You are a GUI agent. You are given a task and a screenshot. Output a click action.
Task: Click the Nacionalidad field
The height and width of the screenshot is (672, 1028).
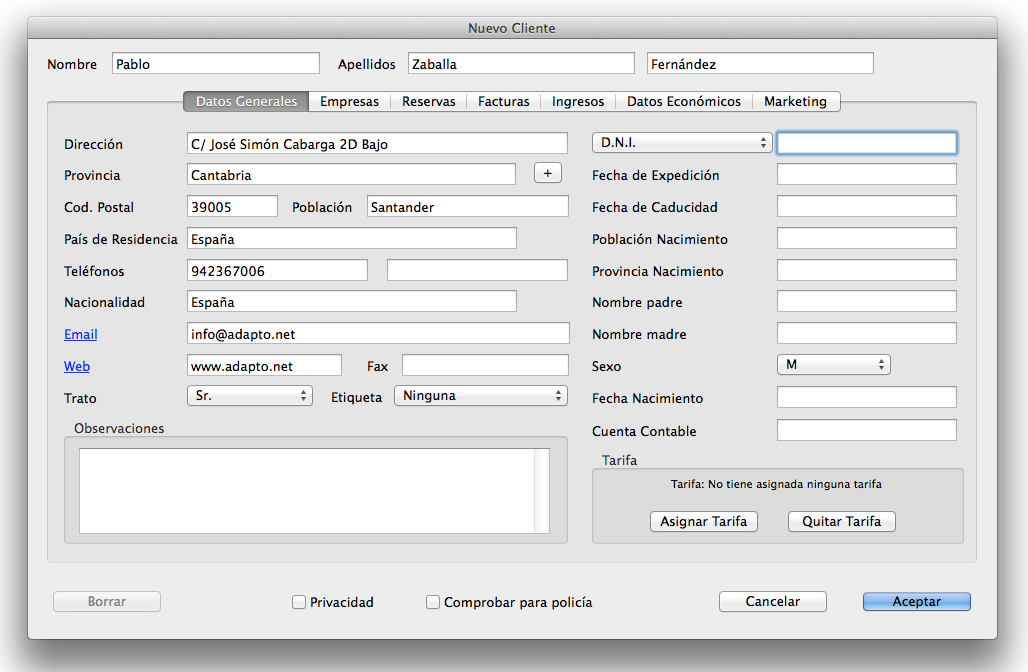(351, 302)
